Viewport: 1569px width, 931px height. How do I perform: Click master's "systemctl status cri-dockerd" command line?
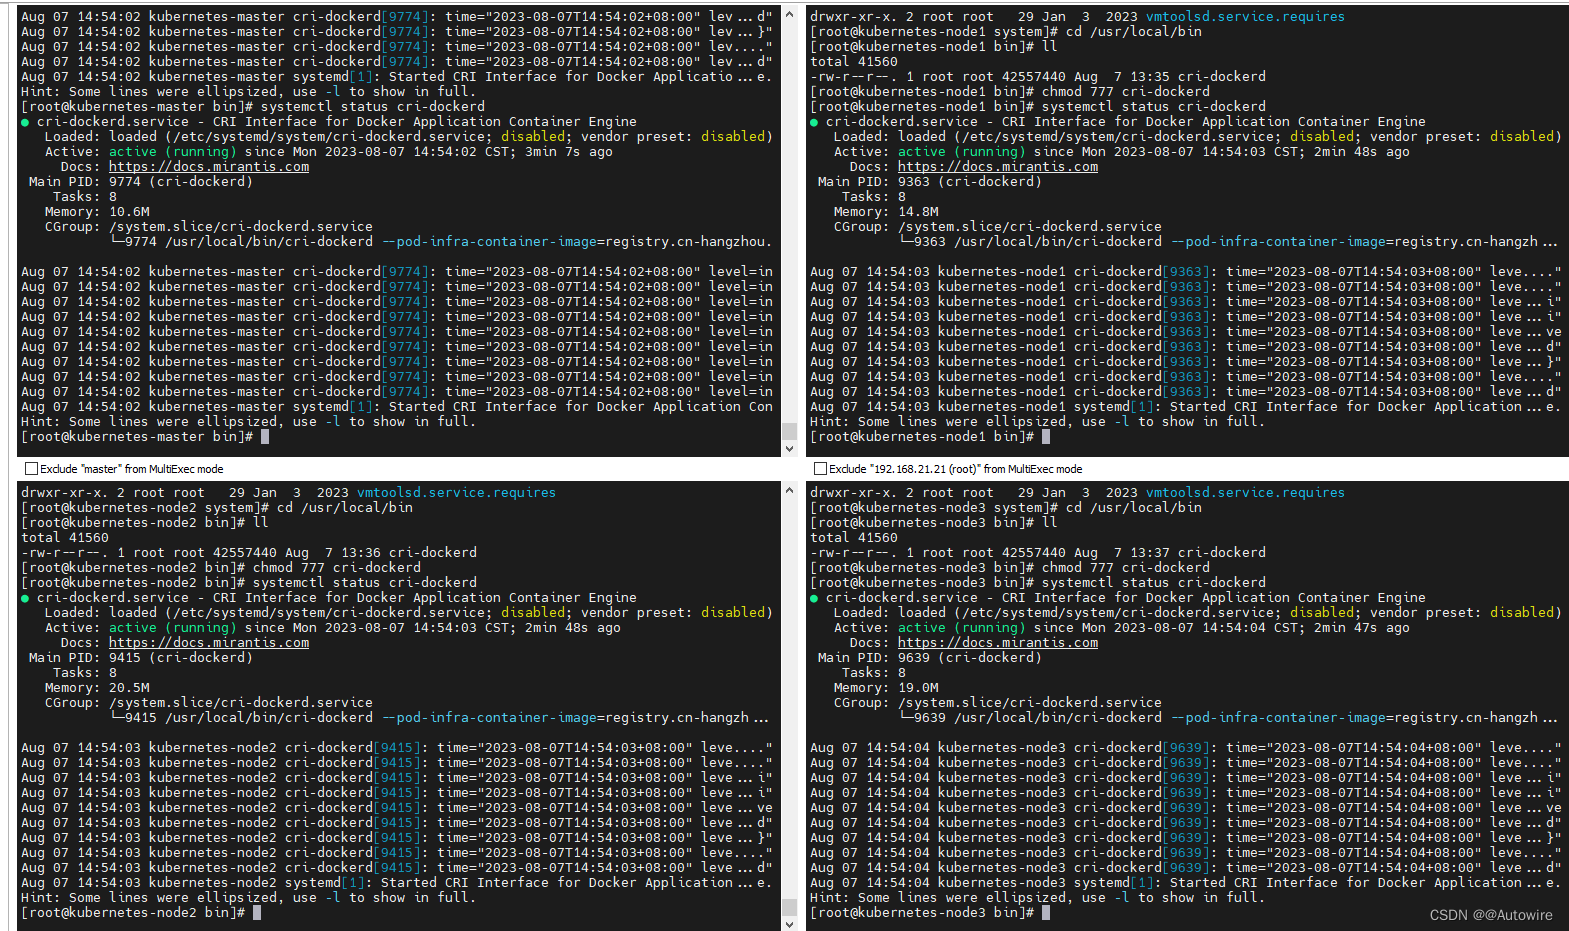(253, 107)
